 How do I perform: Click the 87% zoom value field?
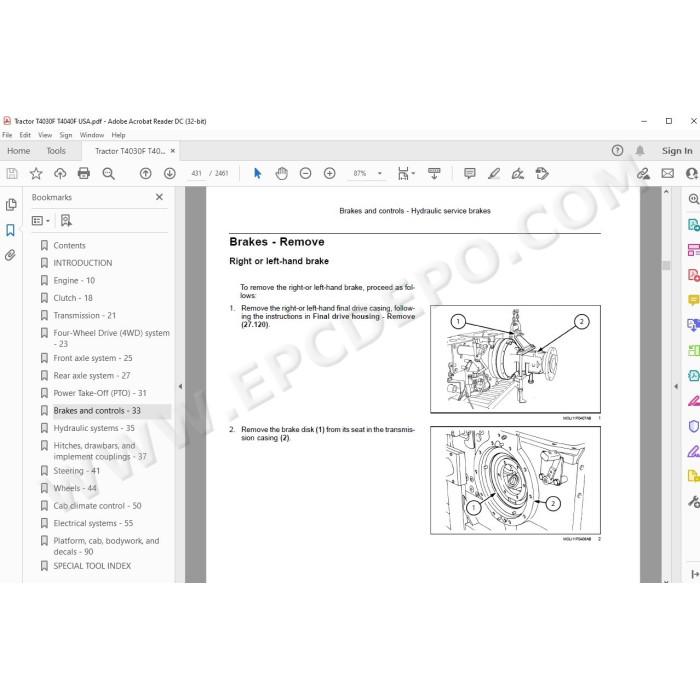(360, 173)
